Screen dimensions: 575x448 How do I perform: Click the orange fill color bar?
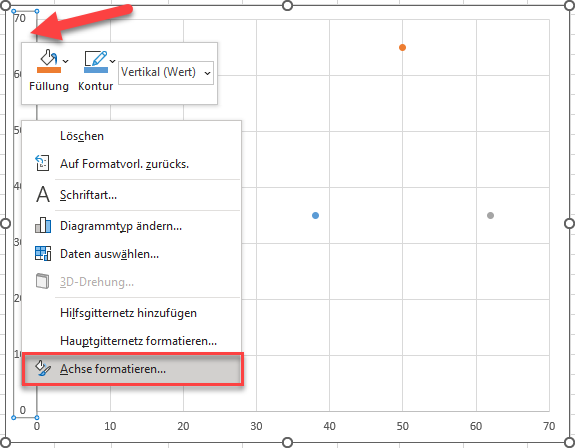[x=49, y=70]
